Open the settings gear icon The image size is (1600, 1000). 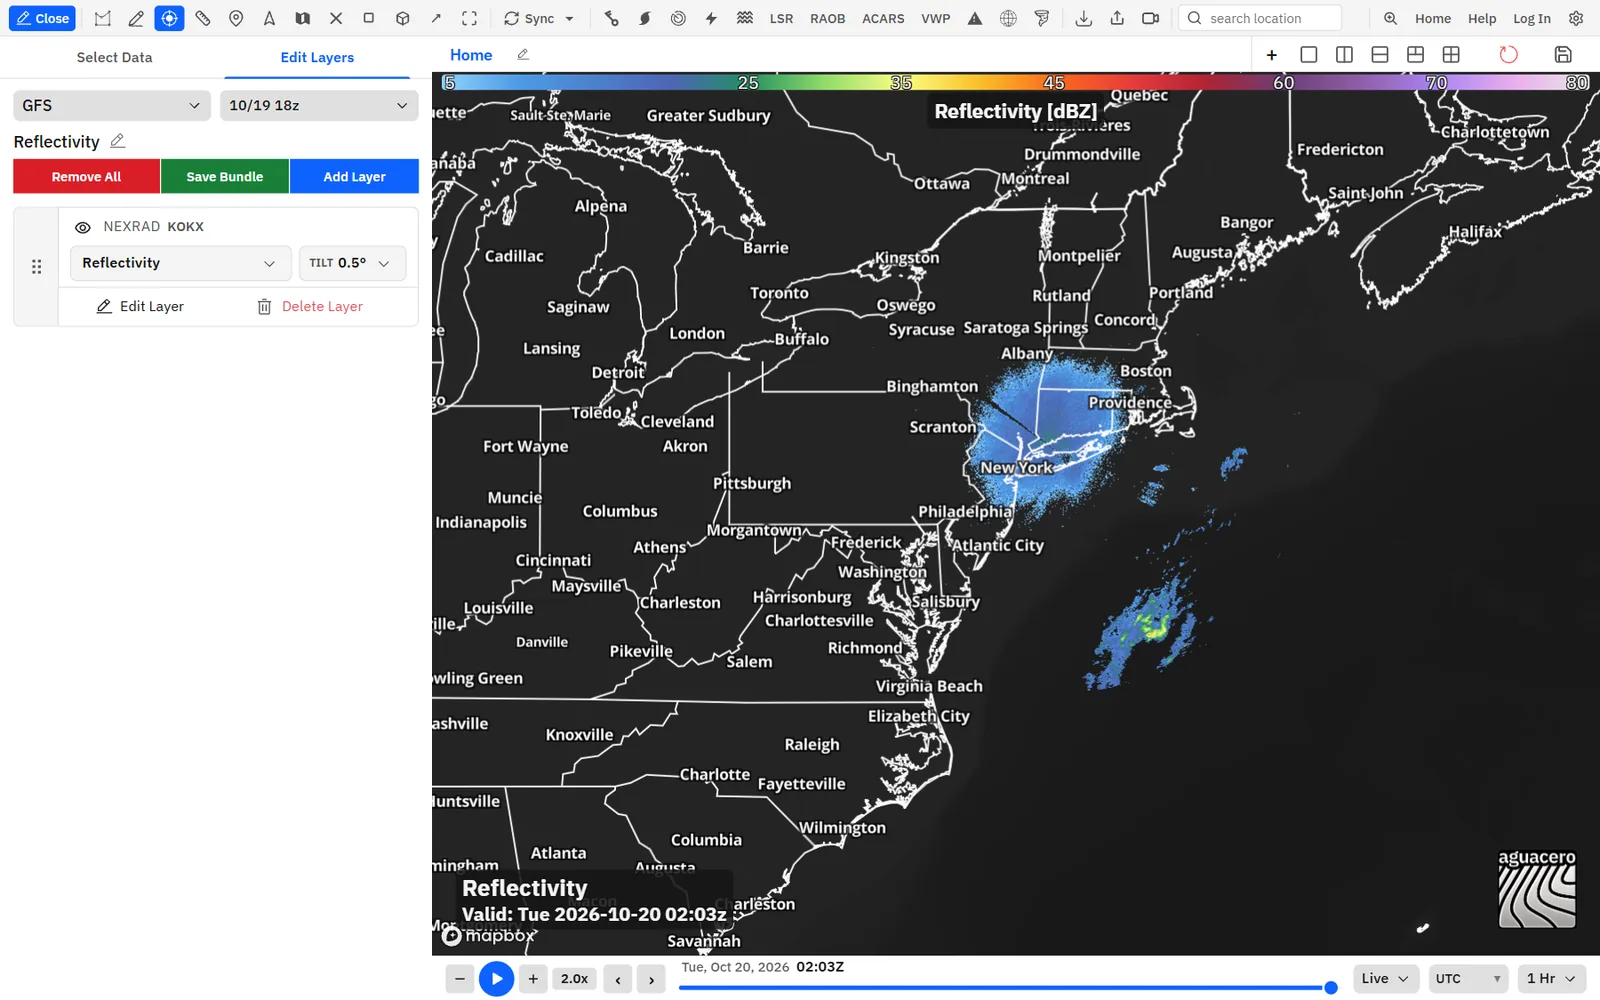[1576, 18]
